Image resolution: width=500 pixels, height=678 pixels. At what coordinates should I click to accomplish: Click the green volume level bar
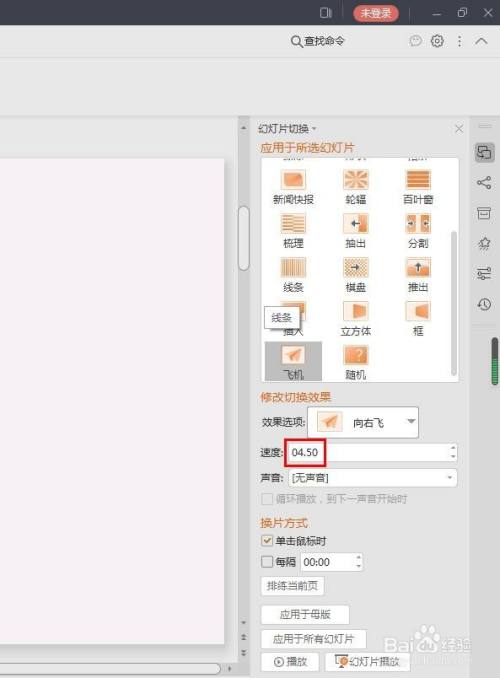coord(495,361)
